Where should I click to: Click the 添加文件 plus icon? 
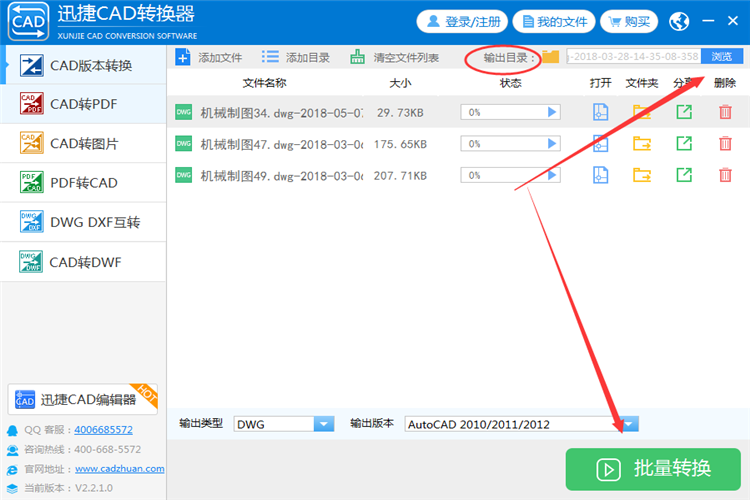click(x=183, y=57)
